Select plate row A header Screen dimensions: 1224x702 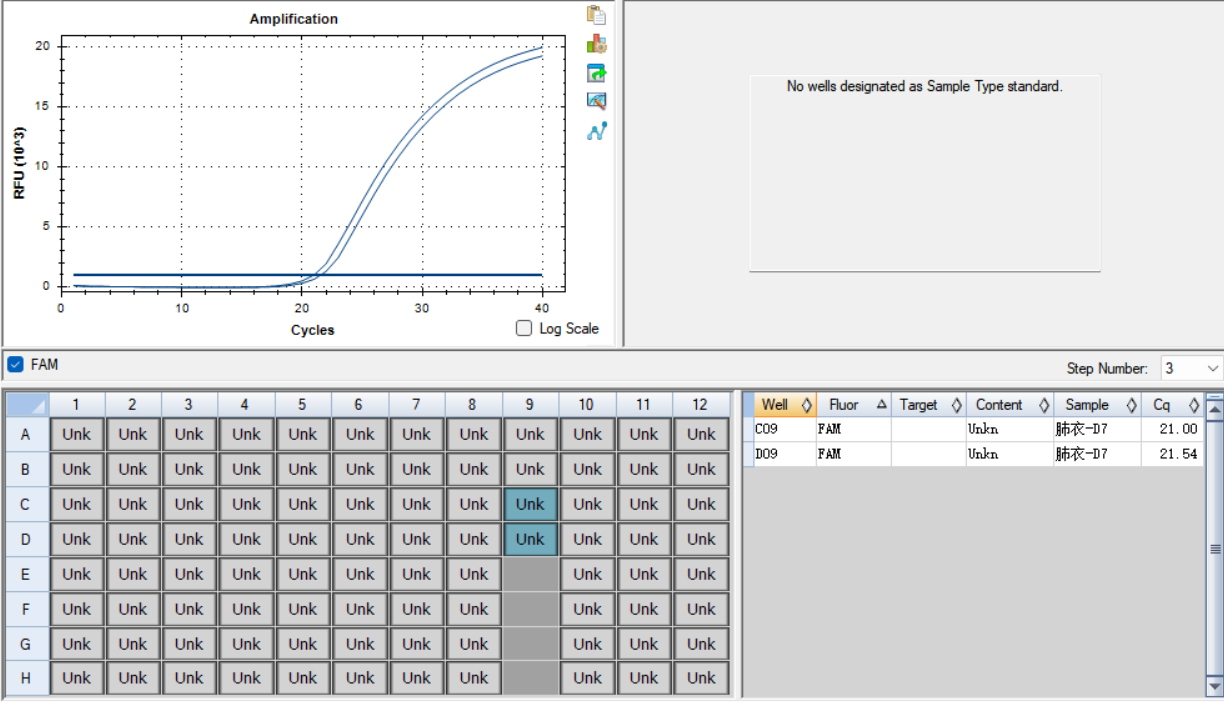(x=27, y=434)
